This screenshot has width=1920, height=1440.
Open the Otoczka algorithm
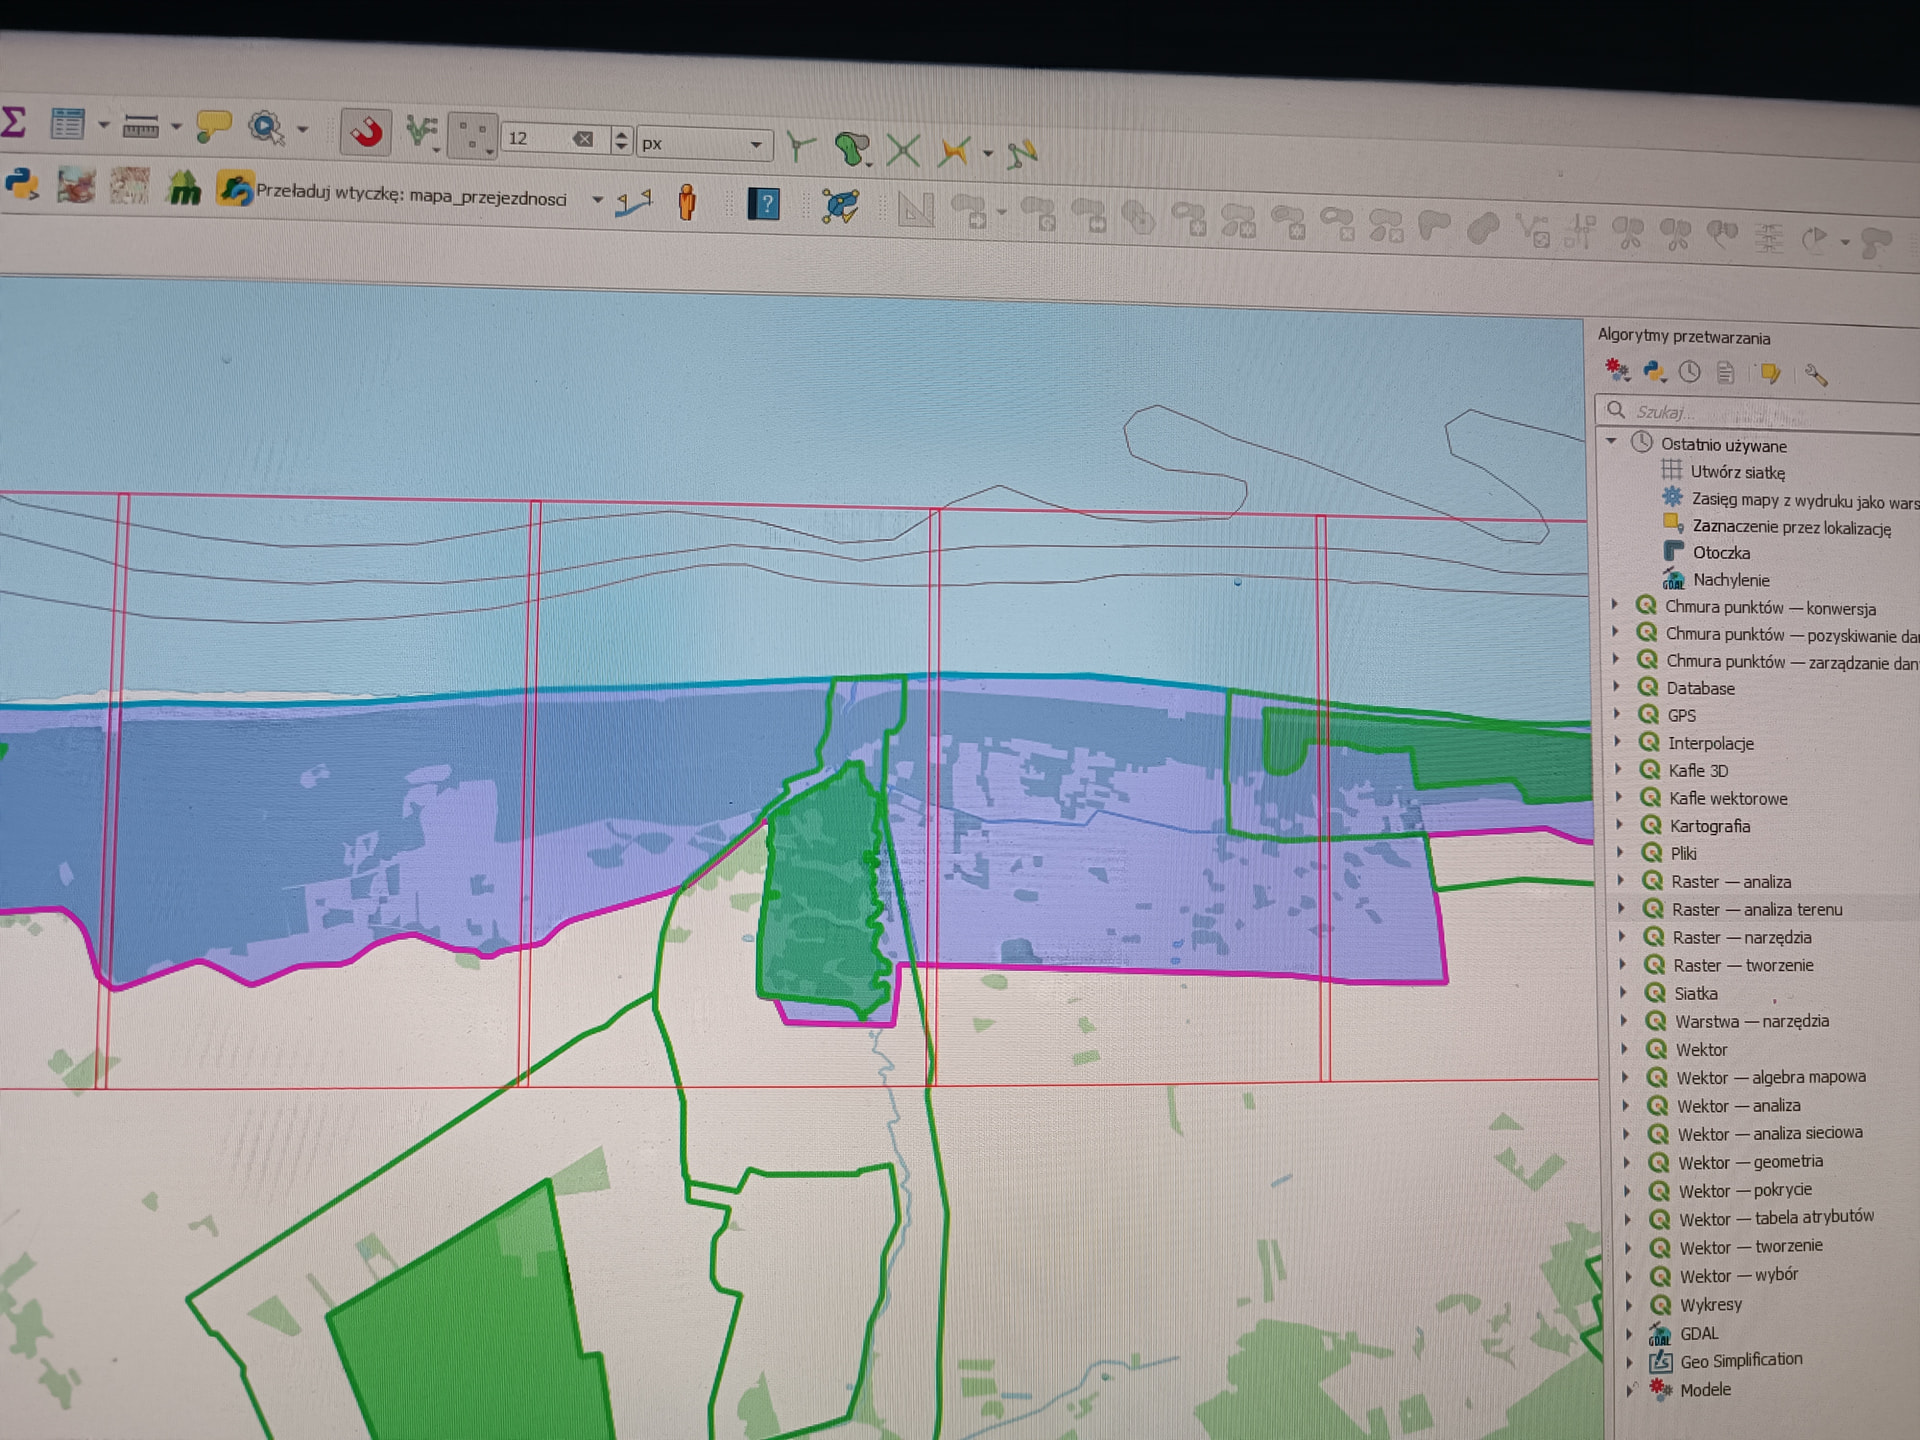coord(1720,552)
